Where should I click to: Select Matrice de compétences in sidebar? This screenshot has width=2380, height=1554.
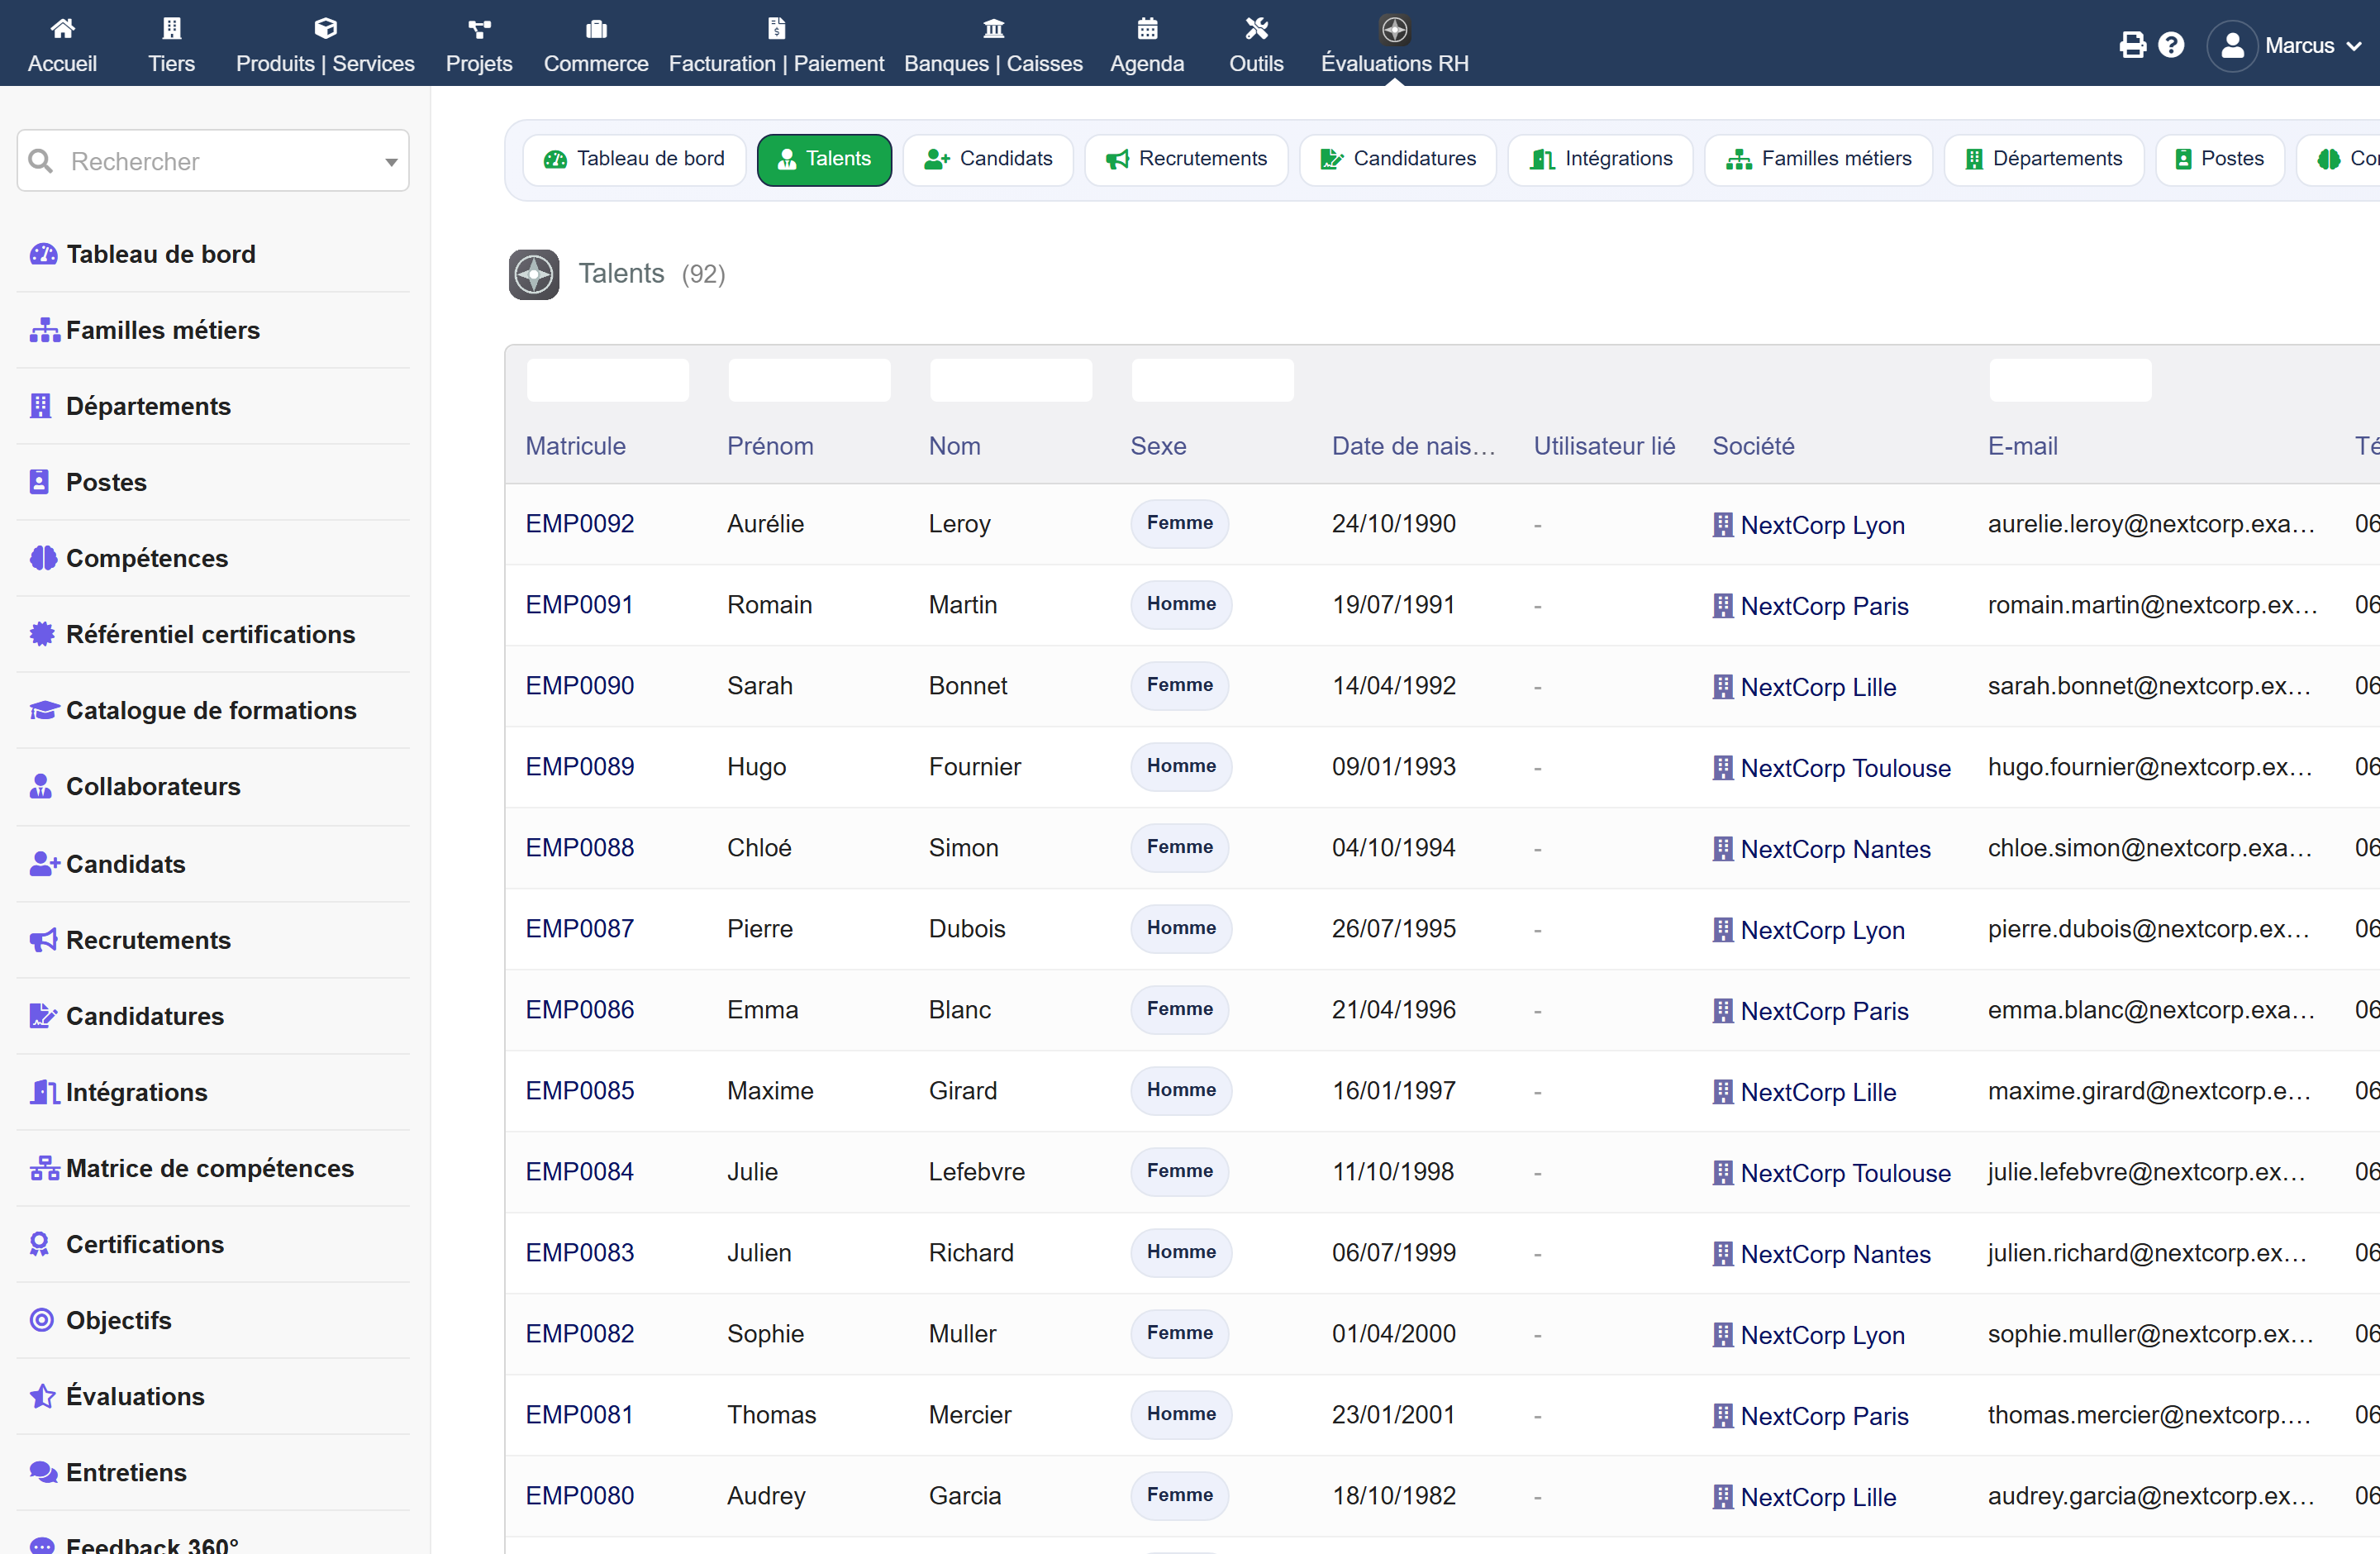[210, 1168]
